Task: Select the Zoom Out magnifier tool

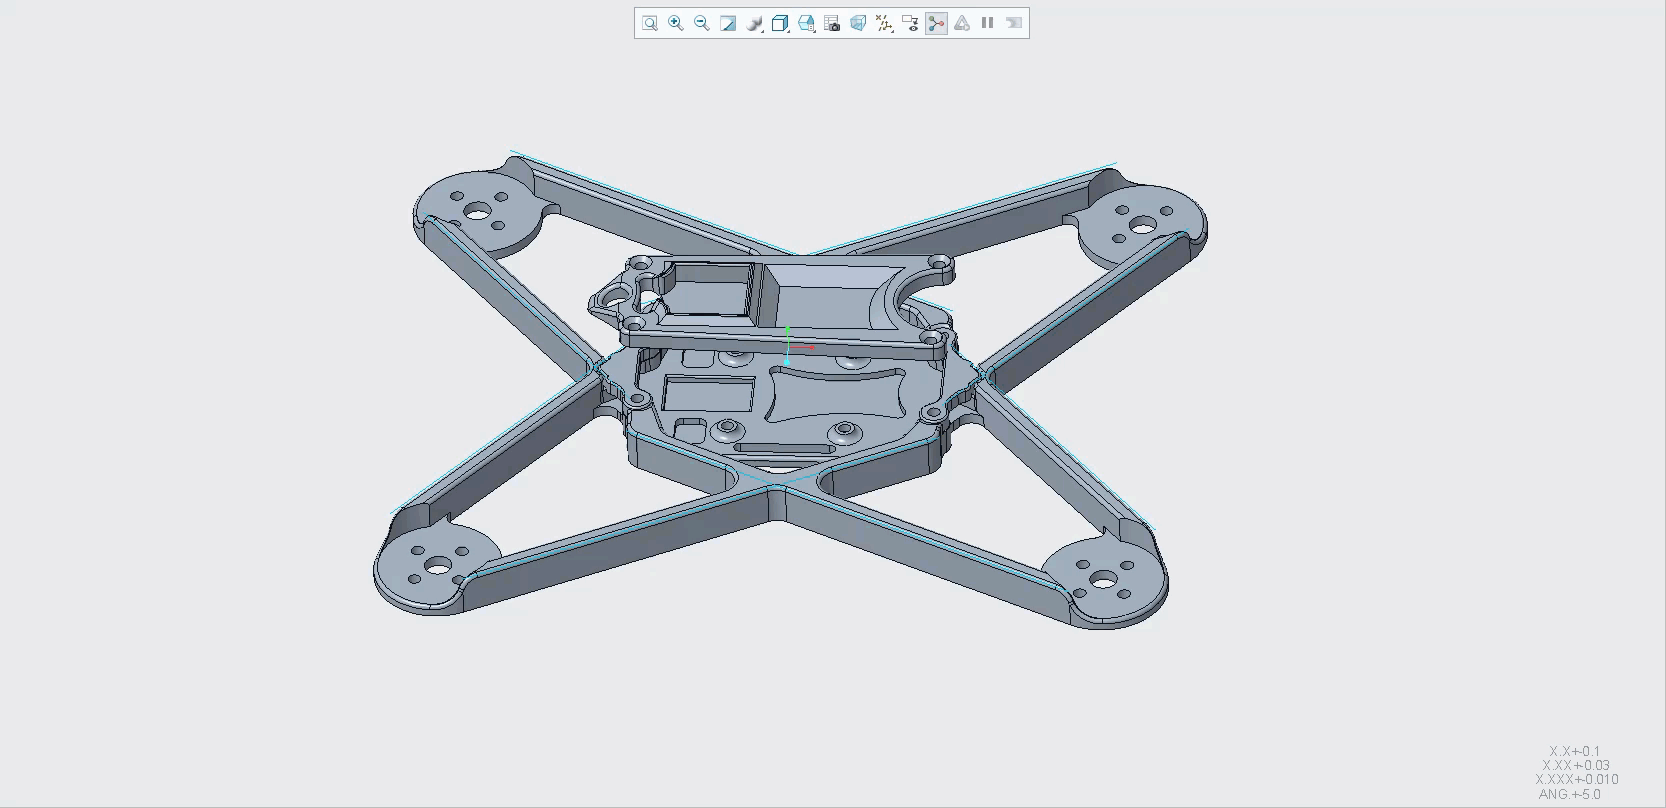Action: coord(702,23)
